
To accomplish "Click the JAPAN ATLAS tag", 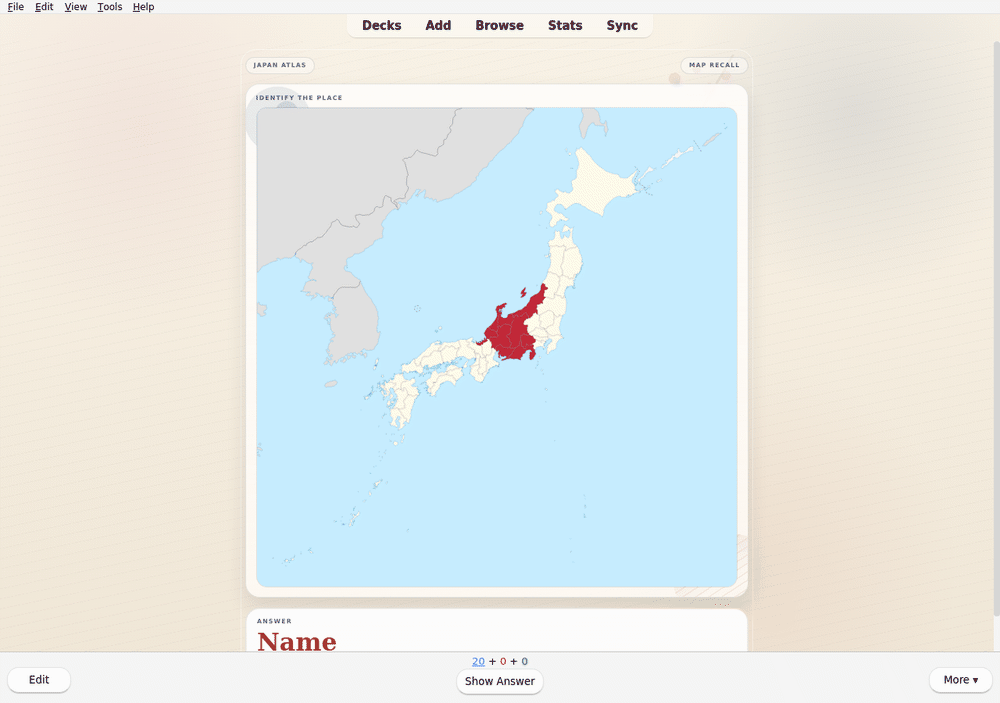I will [280, 65].
